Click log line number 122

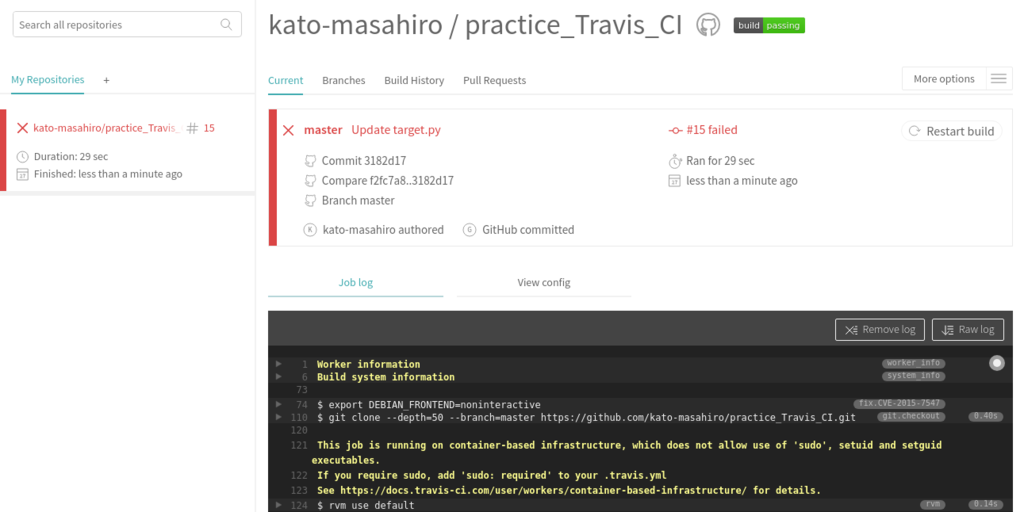[x=299, y=475]
